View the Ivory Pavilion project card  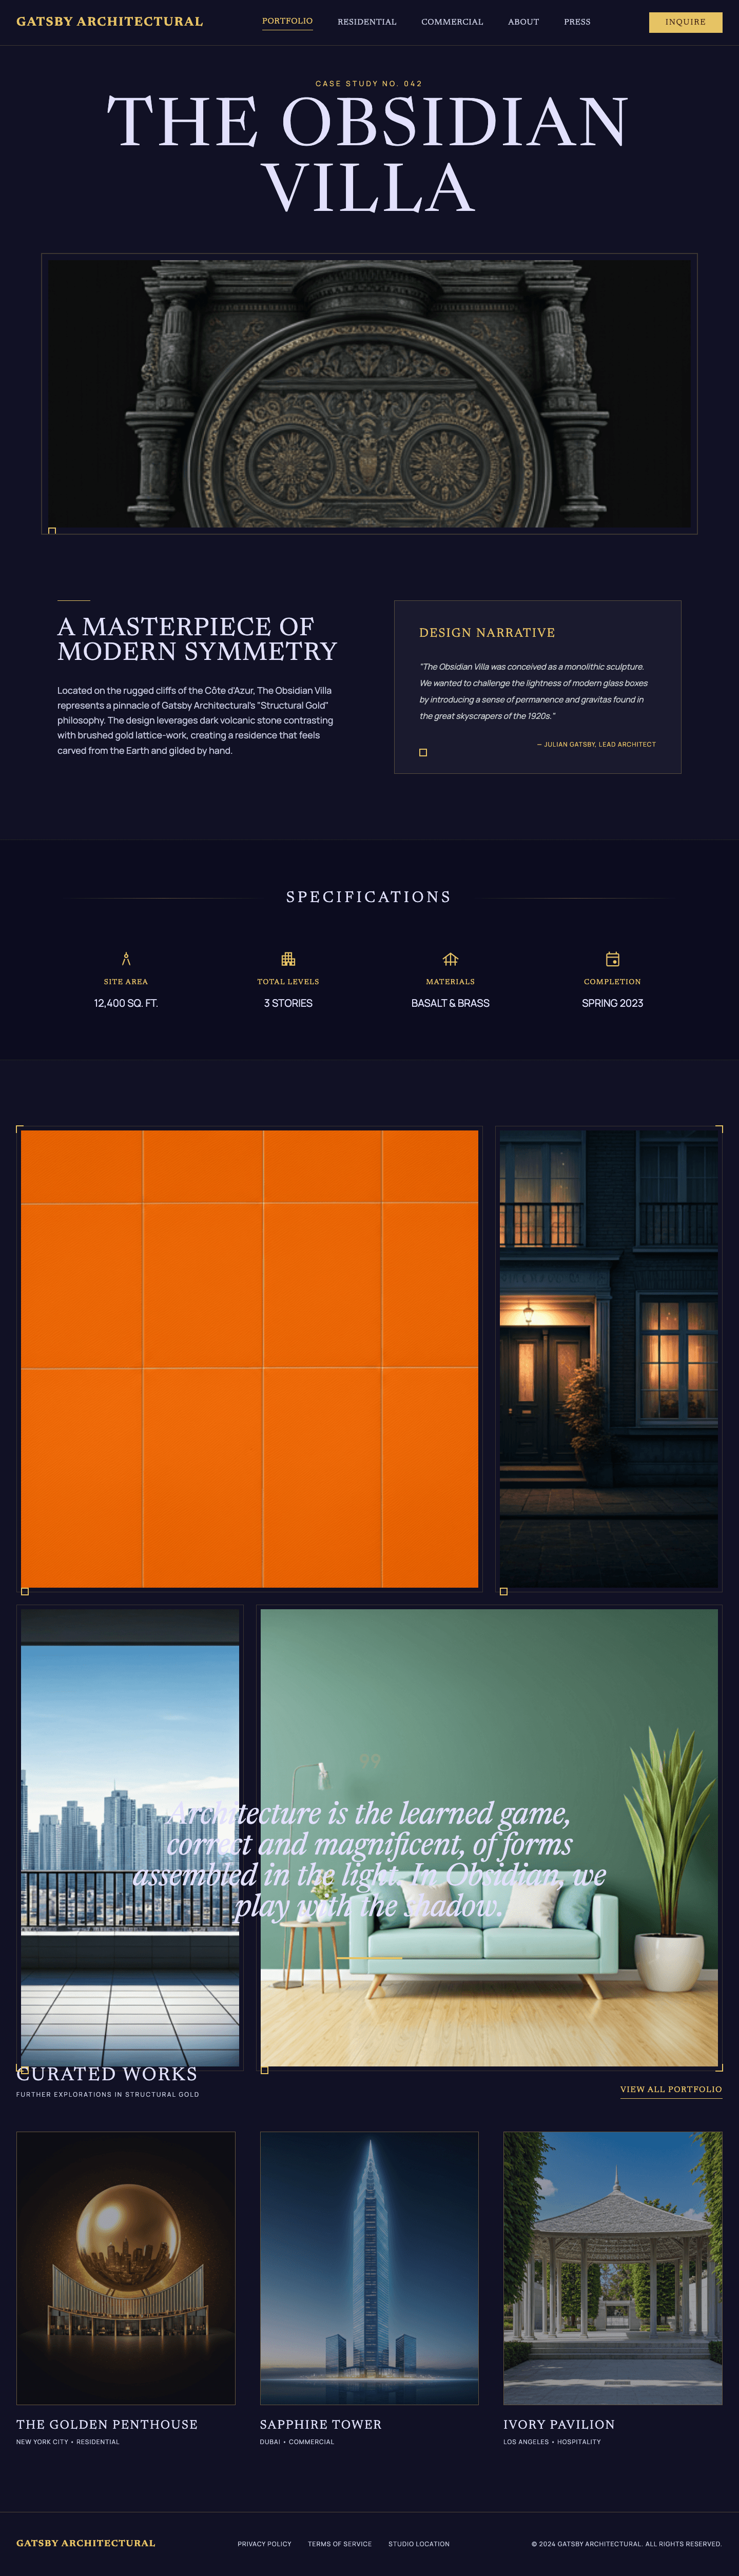click(612, 2267)
